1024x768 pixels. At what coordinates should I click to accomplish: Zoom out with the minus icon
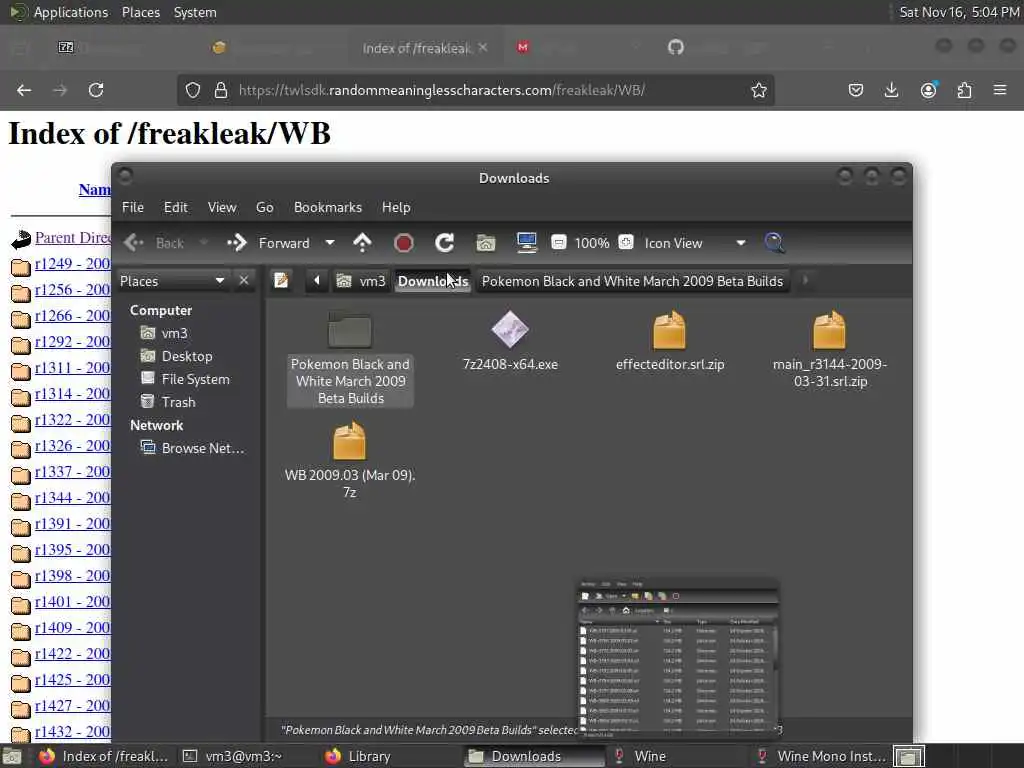coord(559,243)
